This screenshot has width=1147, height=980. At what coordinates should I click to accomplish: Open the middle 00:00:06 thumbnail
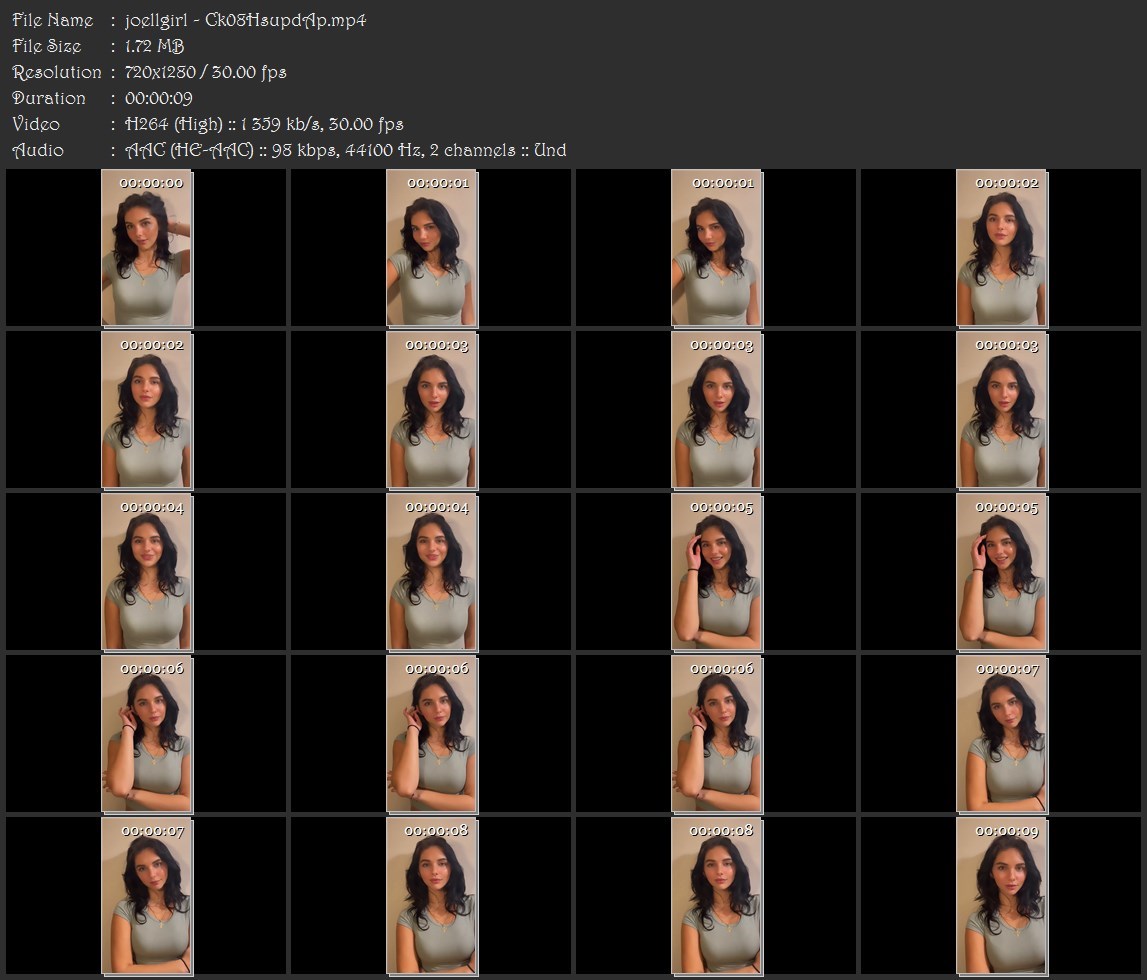[x=432, y=734]
